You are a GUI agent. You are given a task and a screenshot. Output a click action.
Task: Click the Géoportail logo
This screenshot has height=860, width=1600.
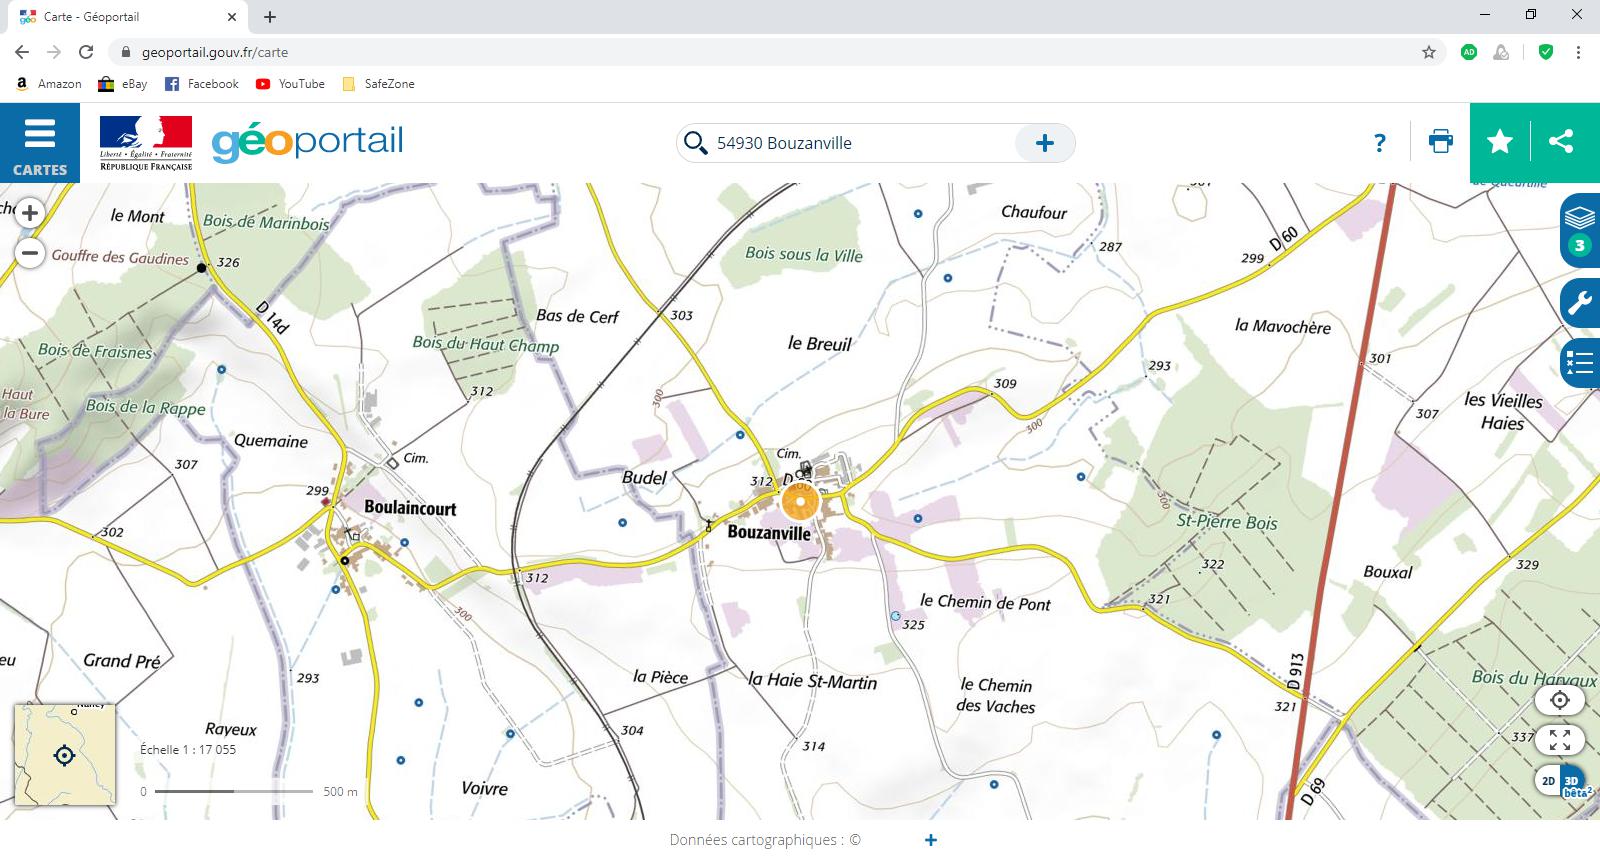pos(307,142)
